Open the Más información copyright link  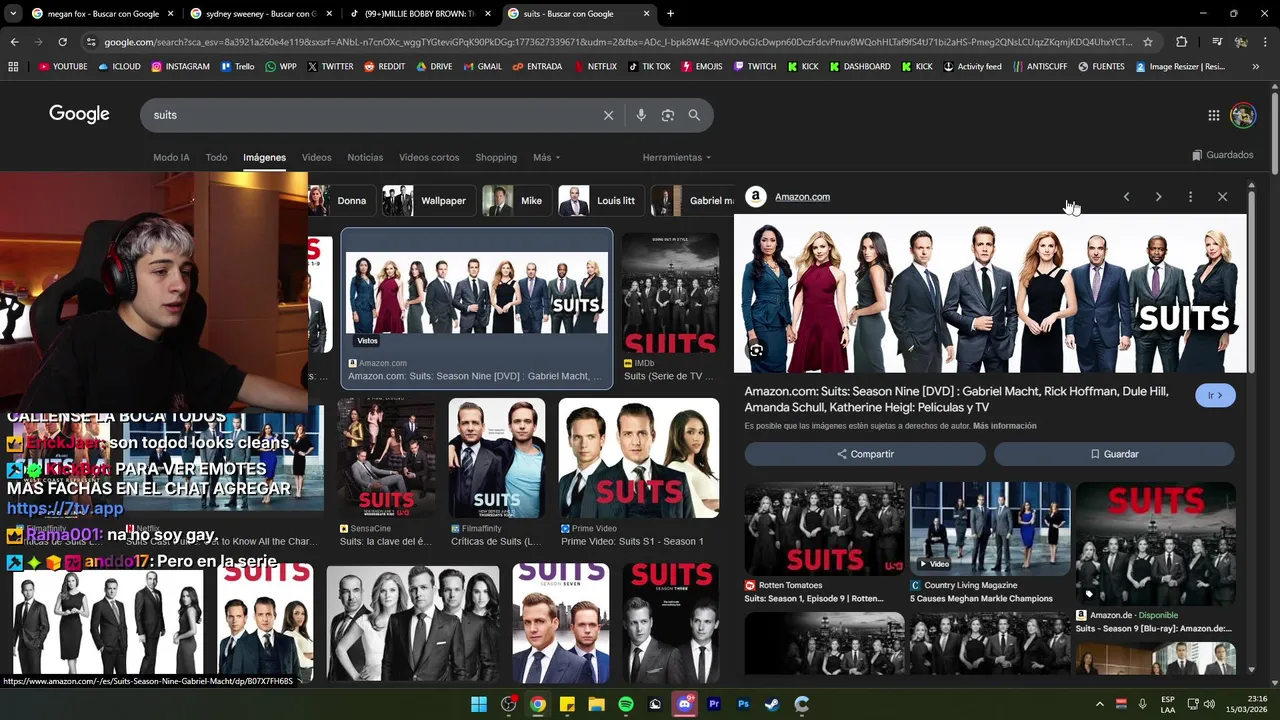(1004, 426)
